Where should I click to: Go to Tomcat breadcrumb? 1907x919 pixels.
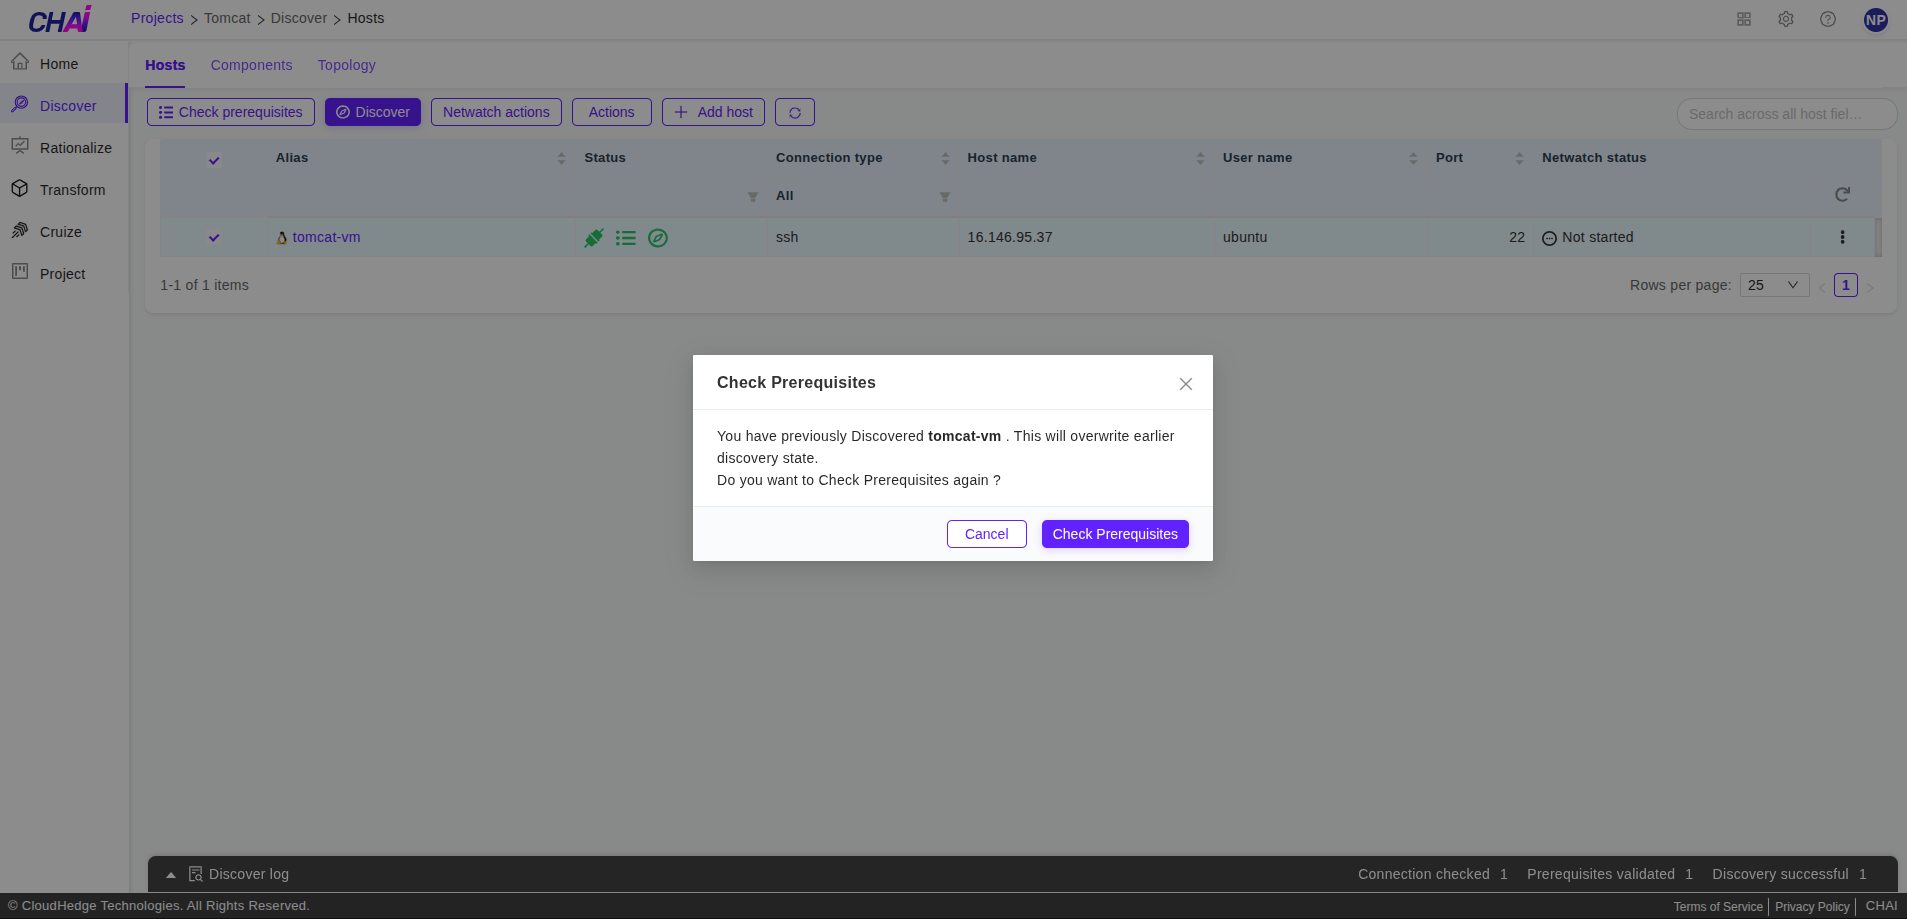227,18
